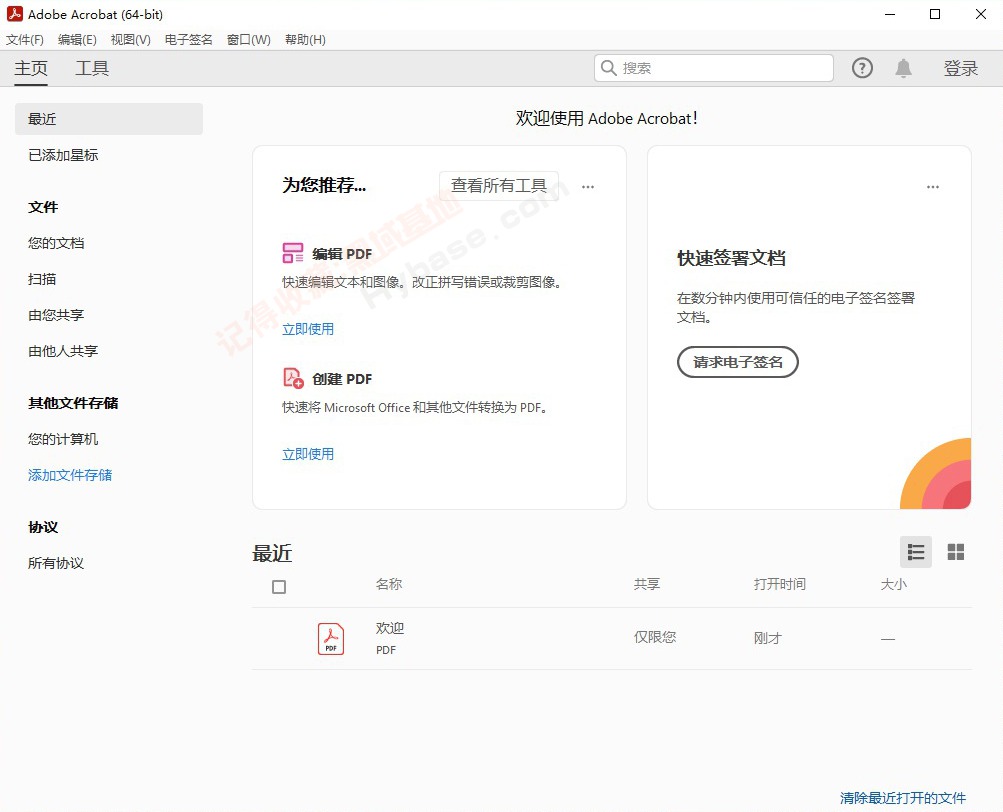Click 查看所有工具 button

(x=499, y=186)
